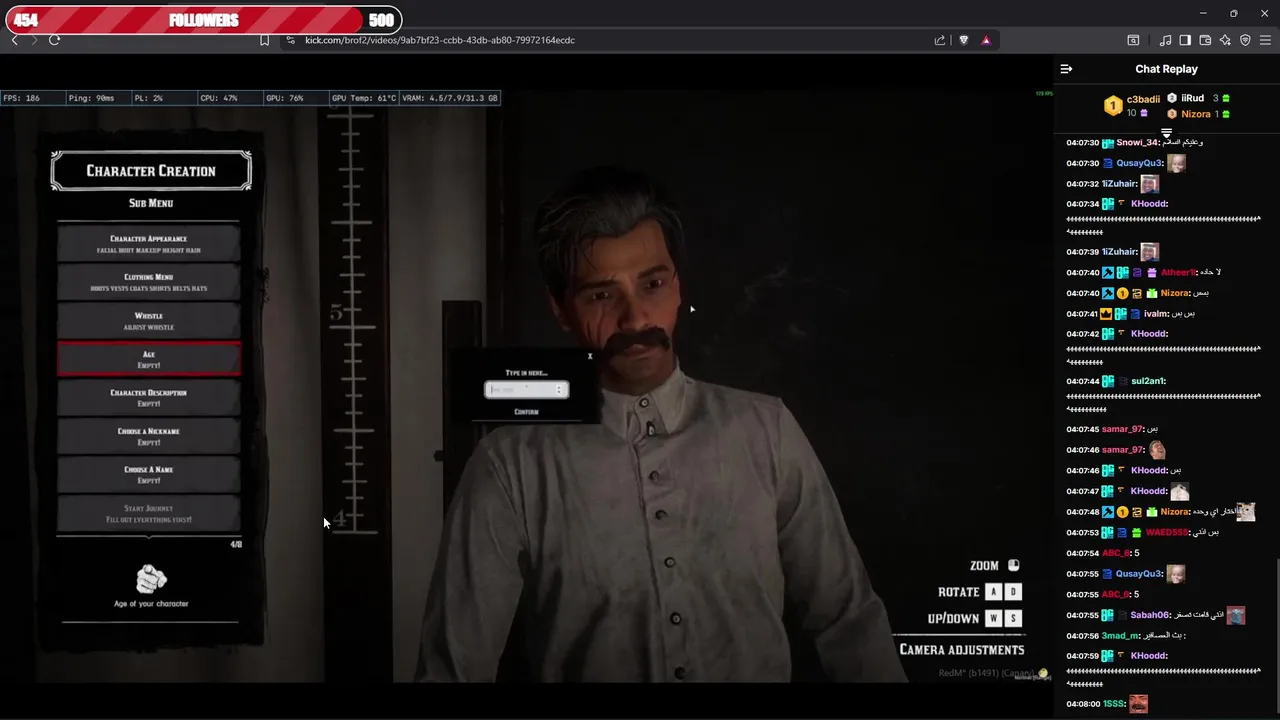The height and width of the screenshot is (720, 1280).
Task: Click username Sabah06 in chat
Action: pyautogui.click(x=1149, y=615)
